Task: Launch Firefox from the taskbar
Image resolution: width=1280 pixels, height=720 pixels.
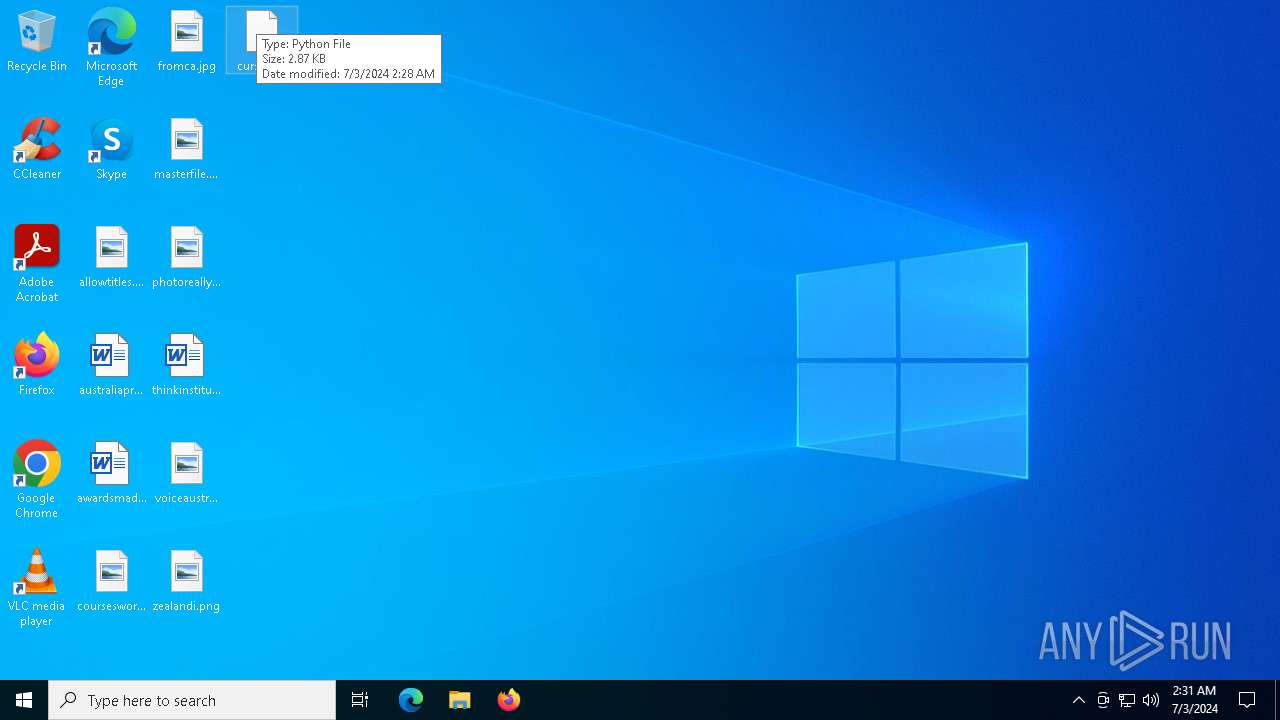Action: pos(509,700)
